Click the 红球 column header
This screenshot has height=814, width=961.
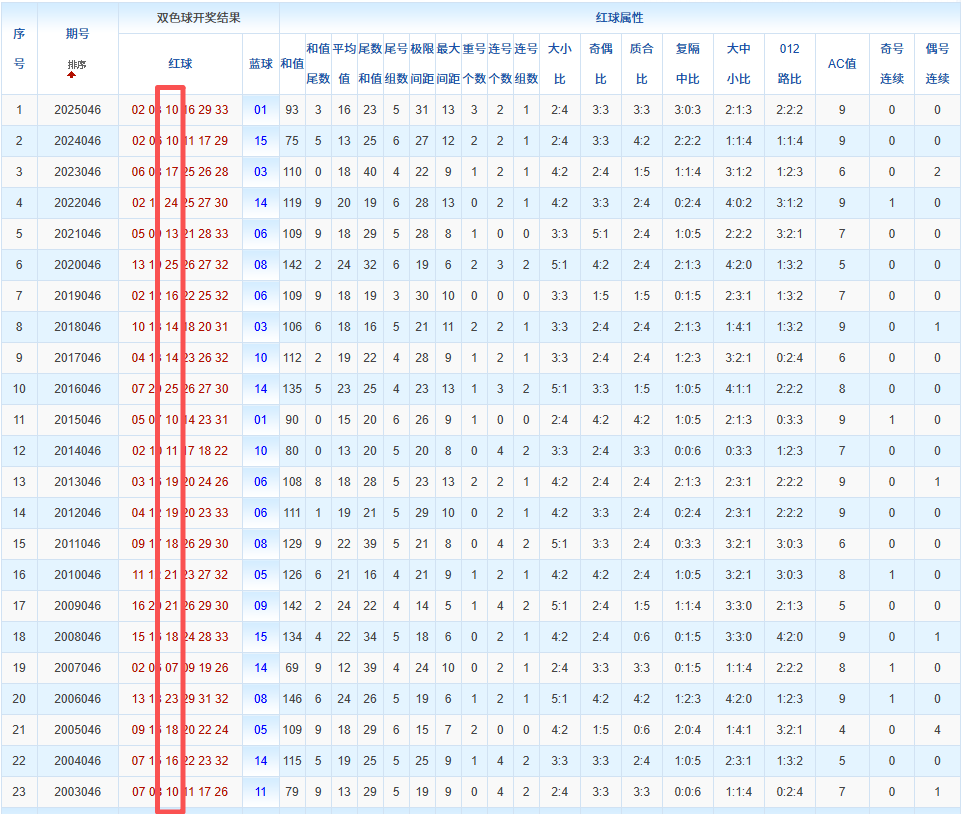[x=180, y=64]
